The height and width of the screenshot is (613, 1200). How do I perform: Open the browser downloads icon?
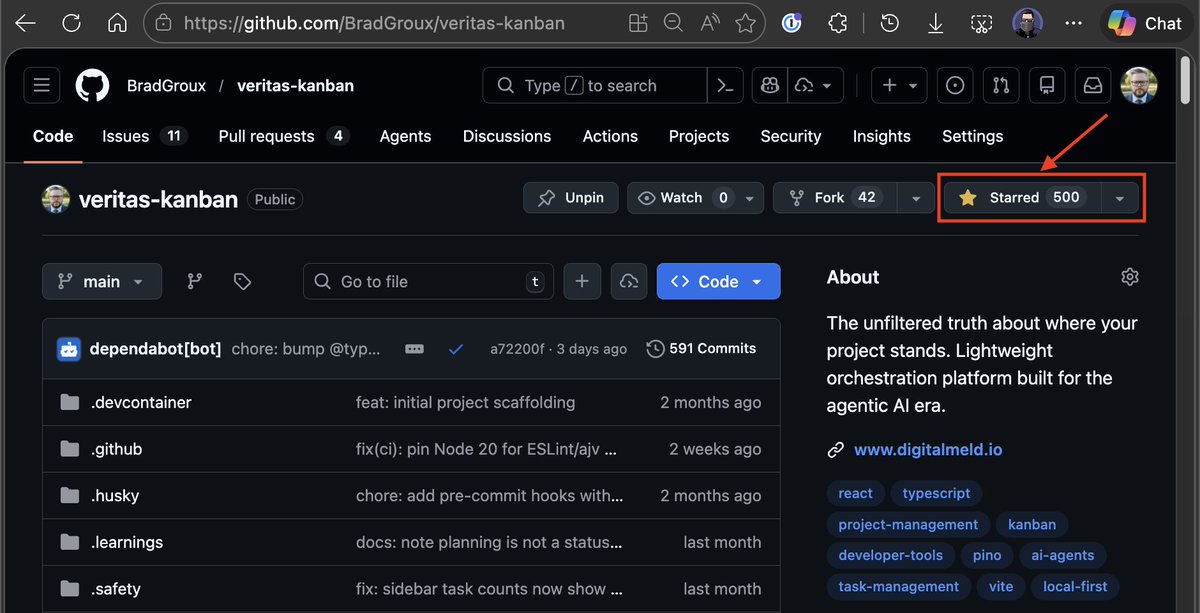click(935, 23)
